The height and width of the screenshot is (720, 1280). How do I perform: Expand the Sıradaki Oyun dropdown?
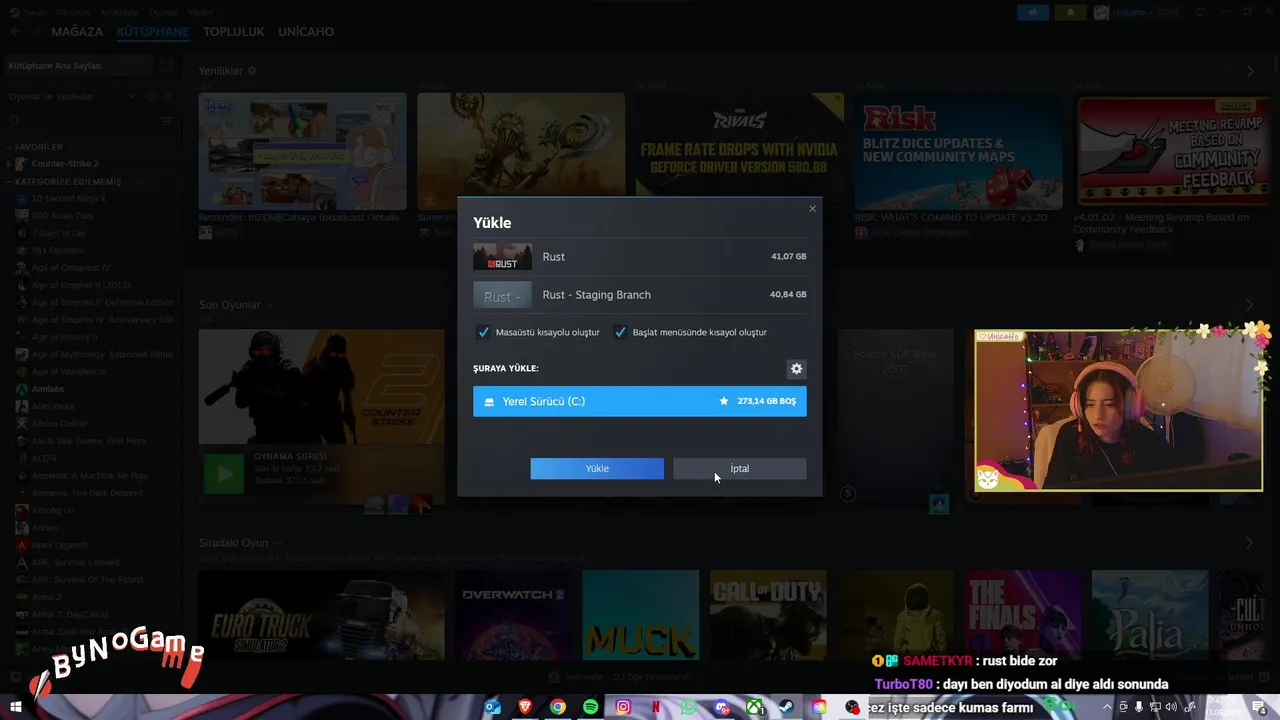point(278,543)
